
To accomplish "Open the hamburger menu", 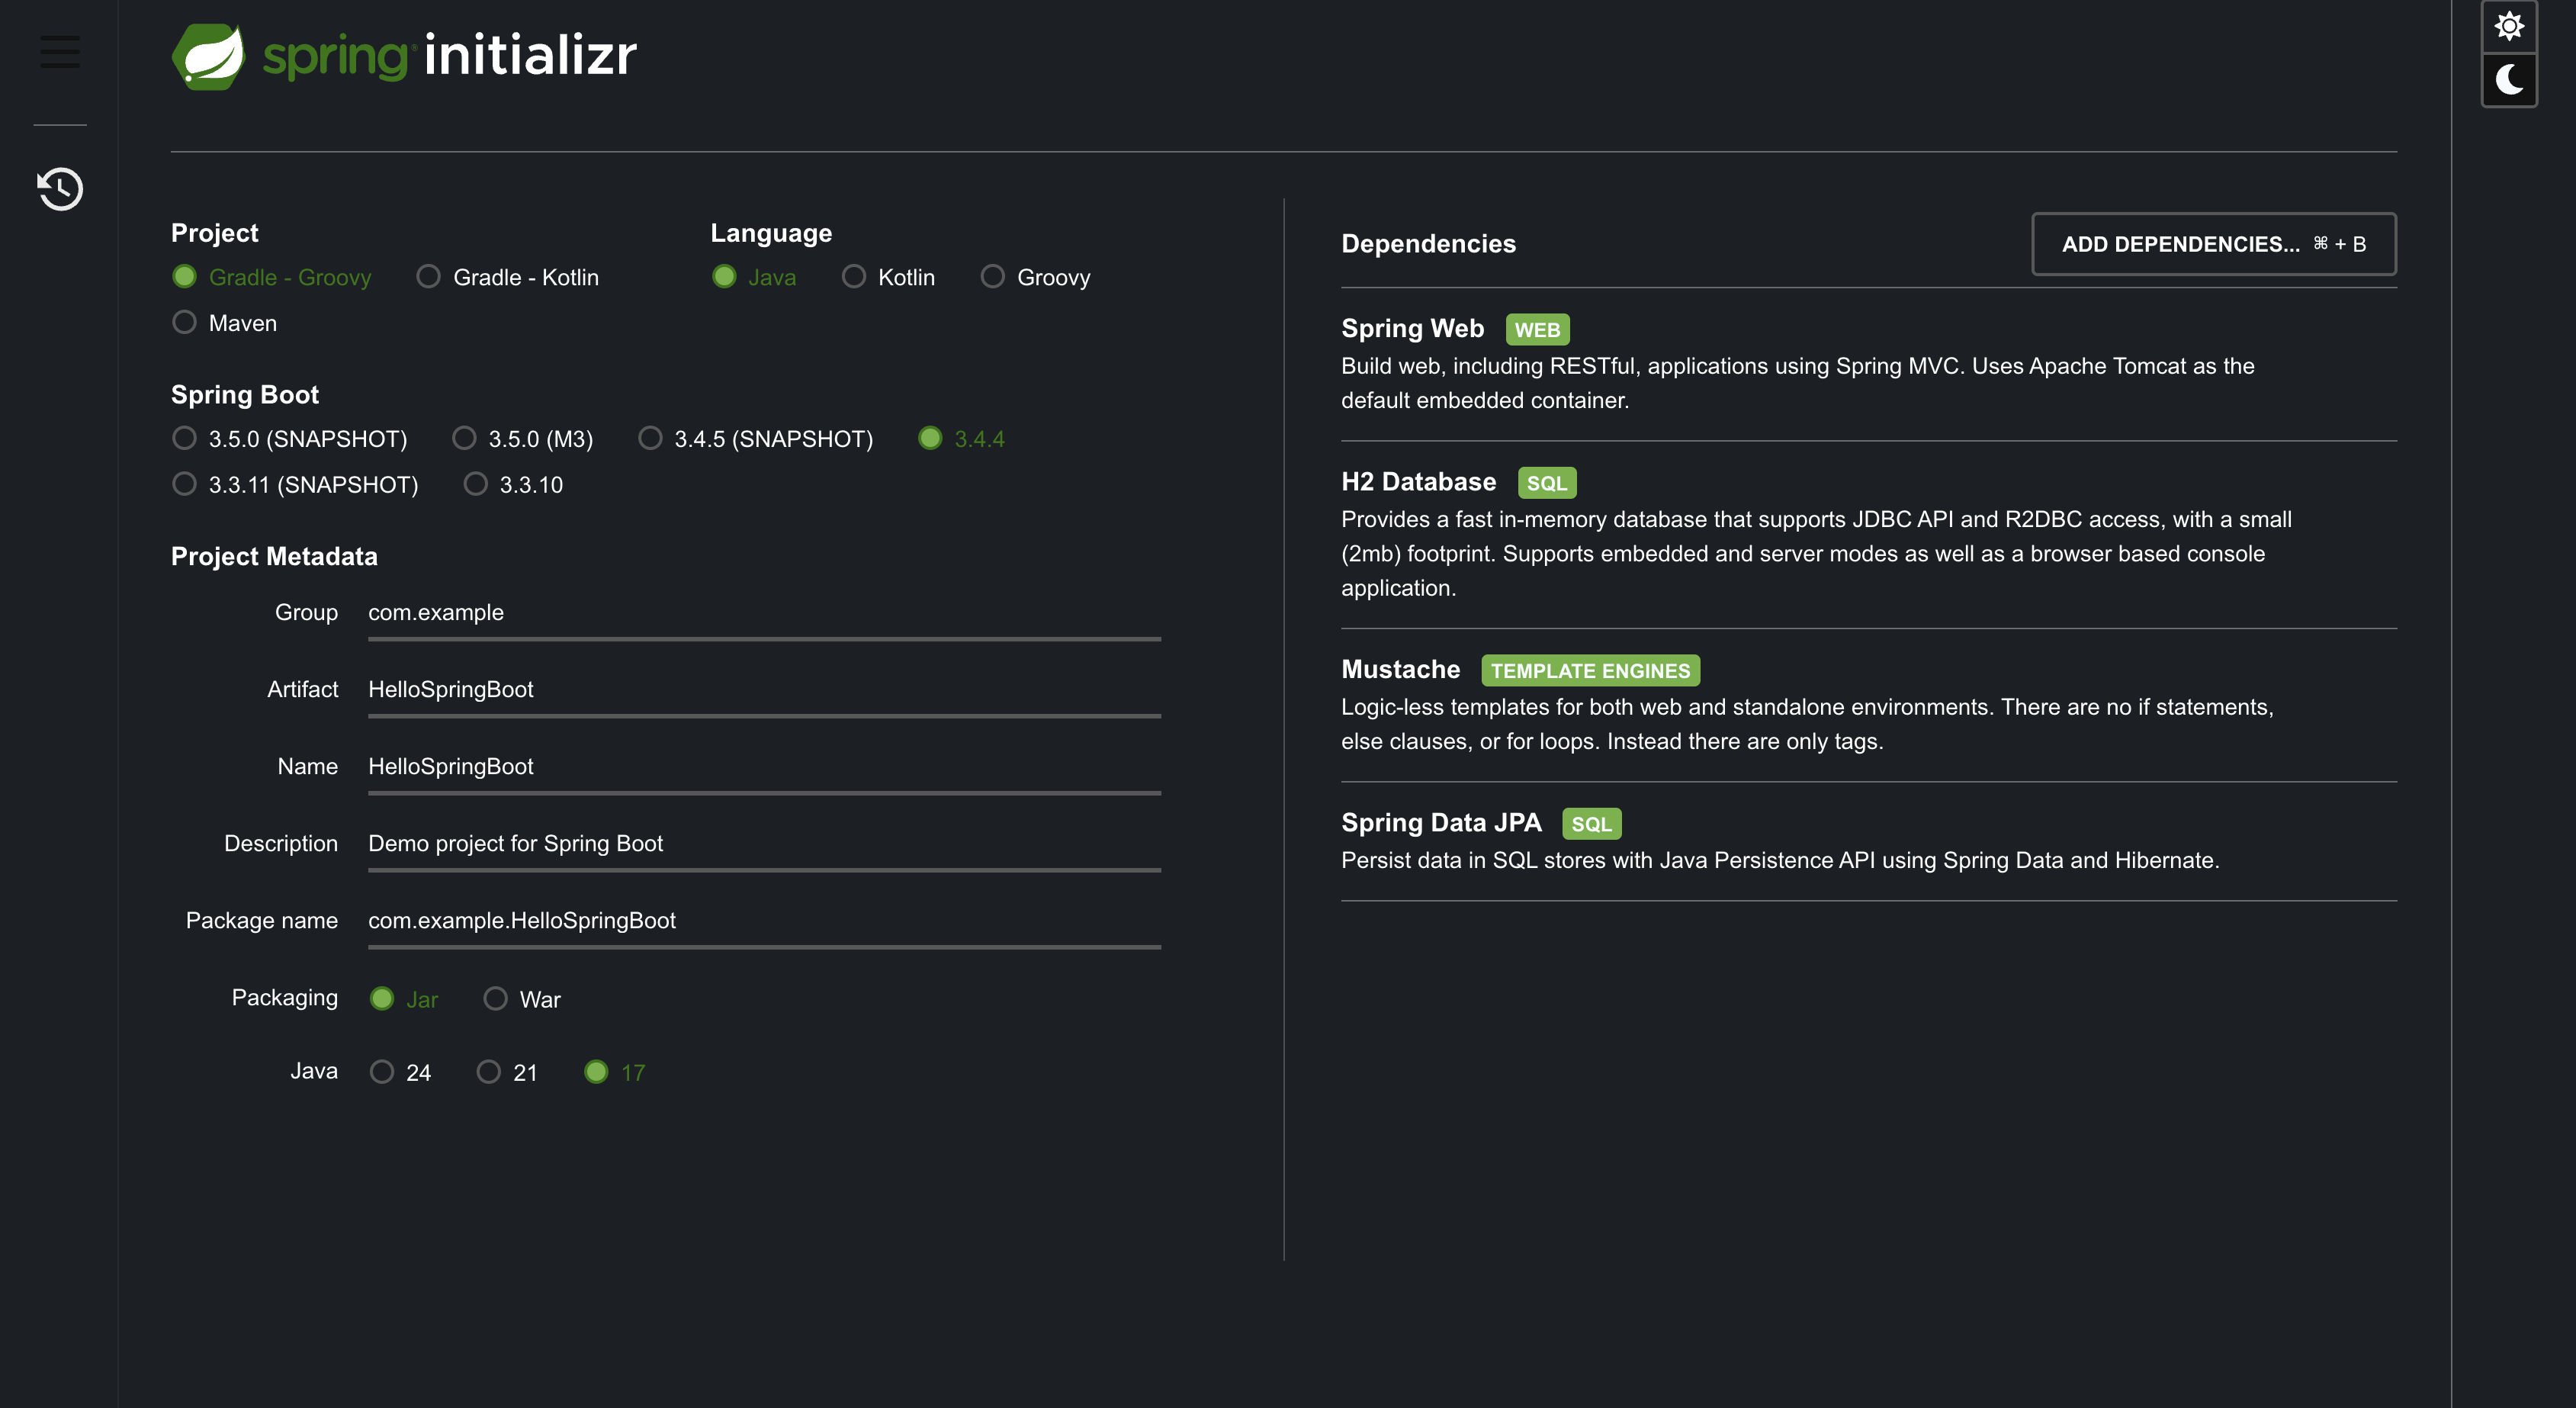I will 60,52.
